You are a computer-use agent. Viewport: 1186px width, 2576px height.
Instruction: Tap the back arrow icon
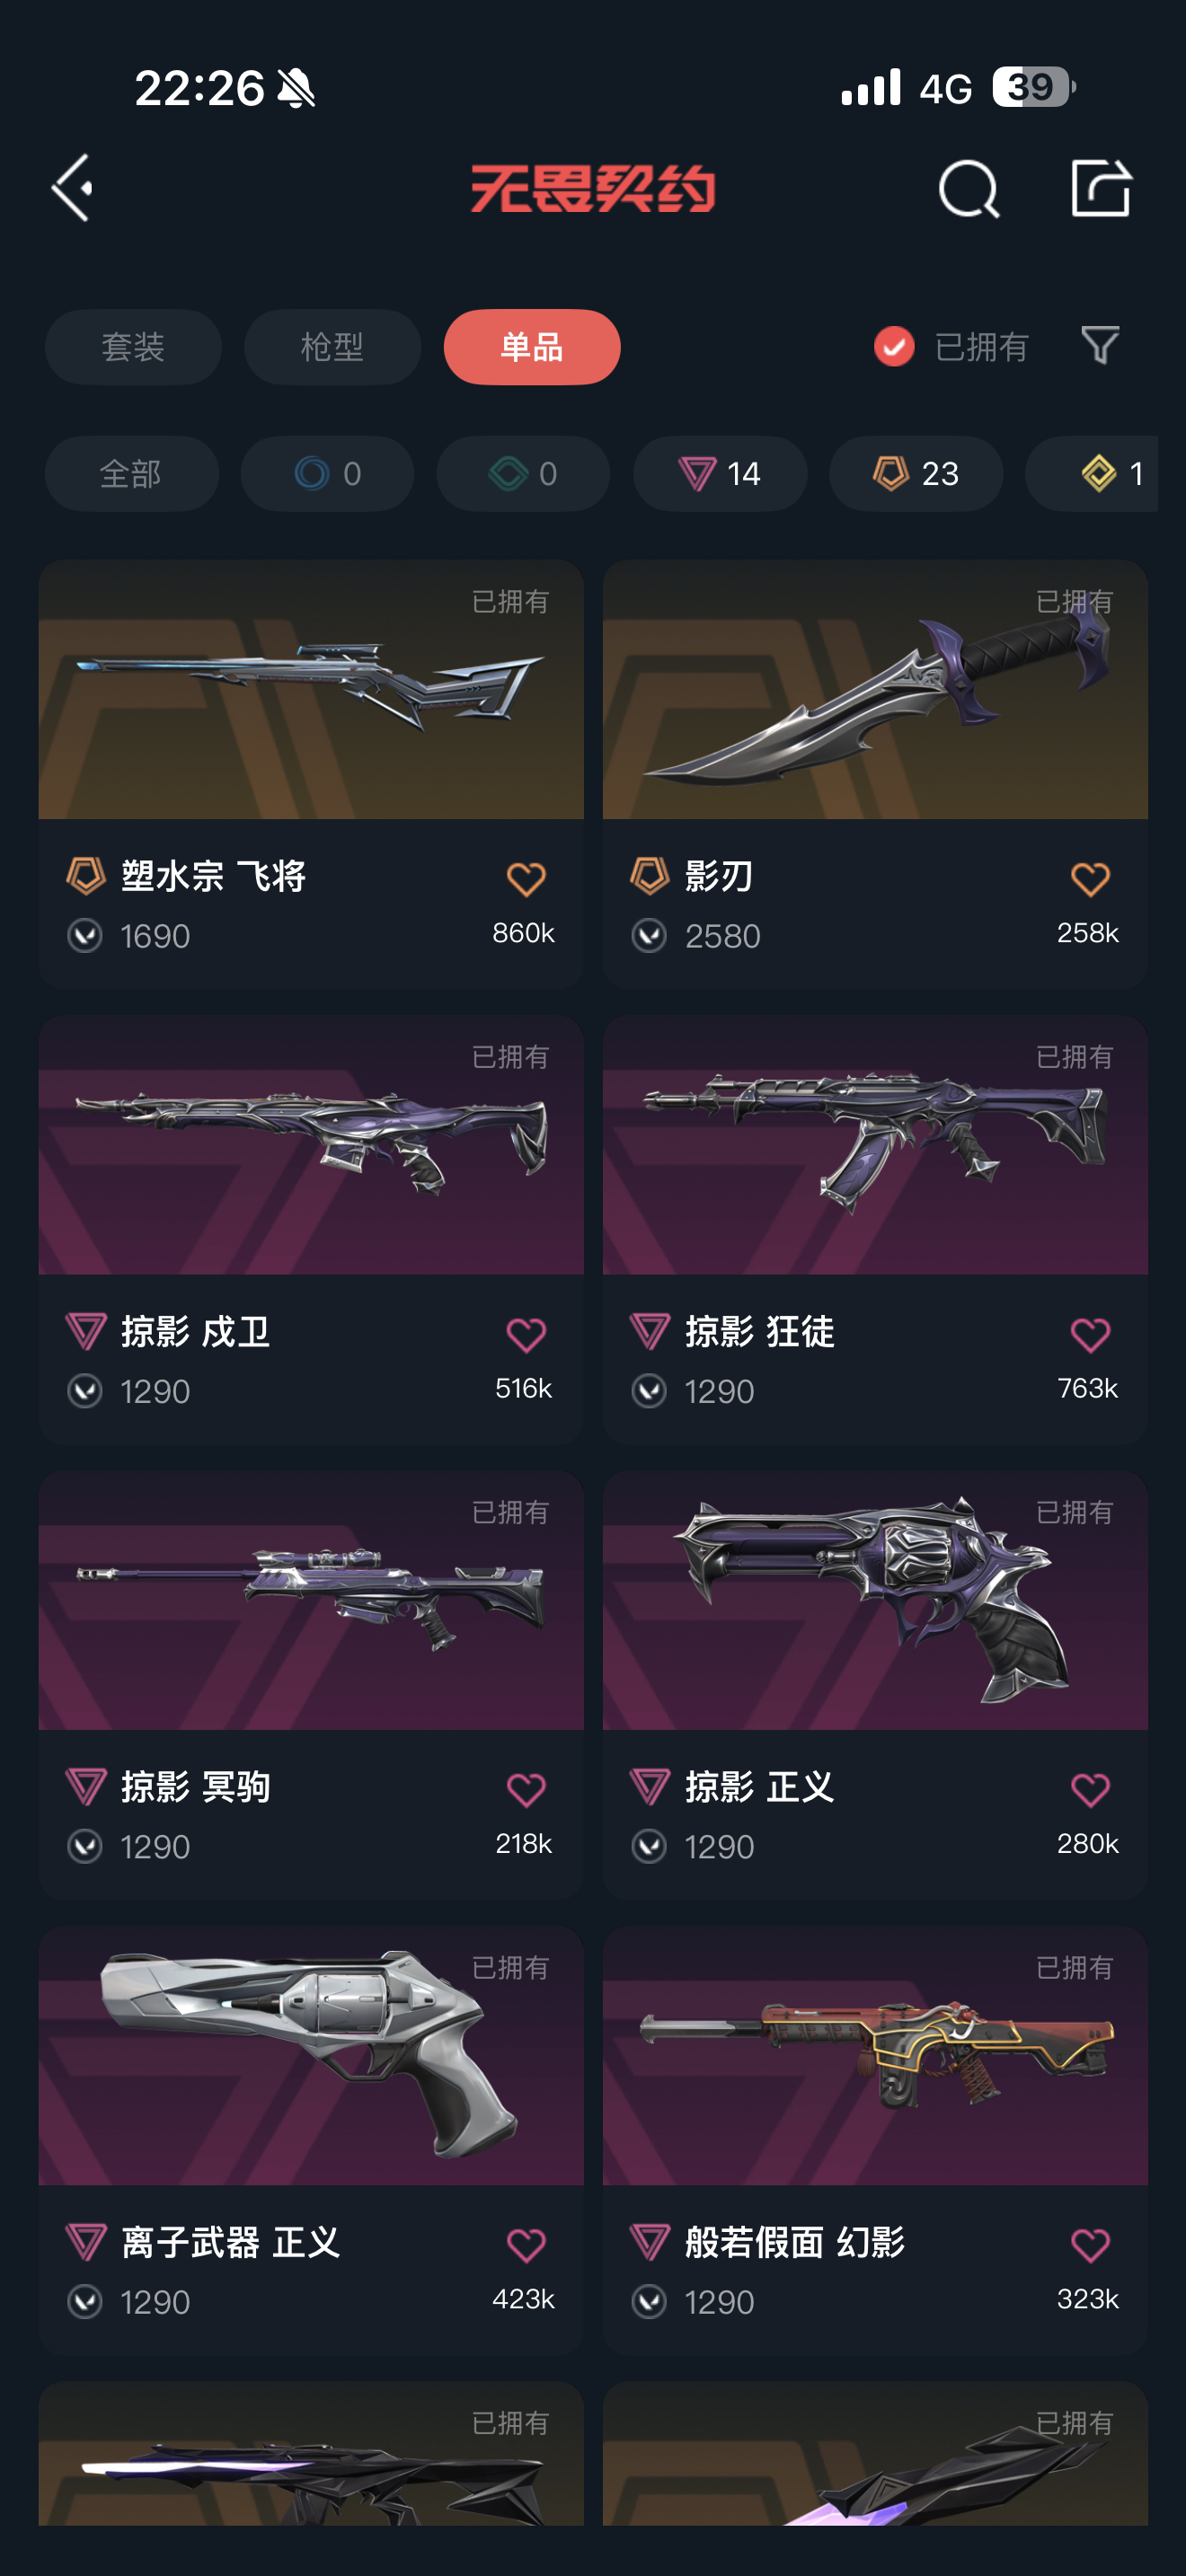click(x=72, y=187)
